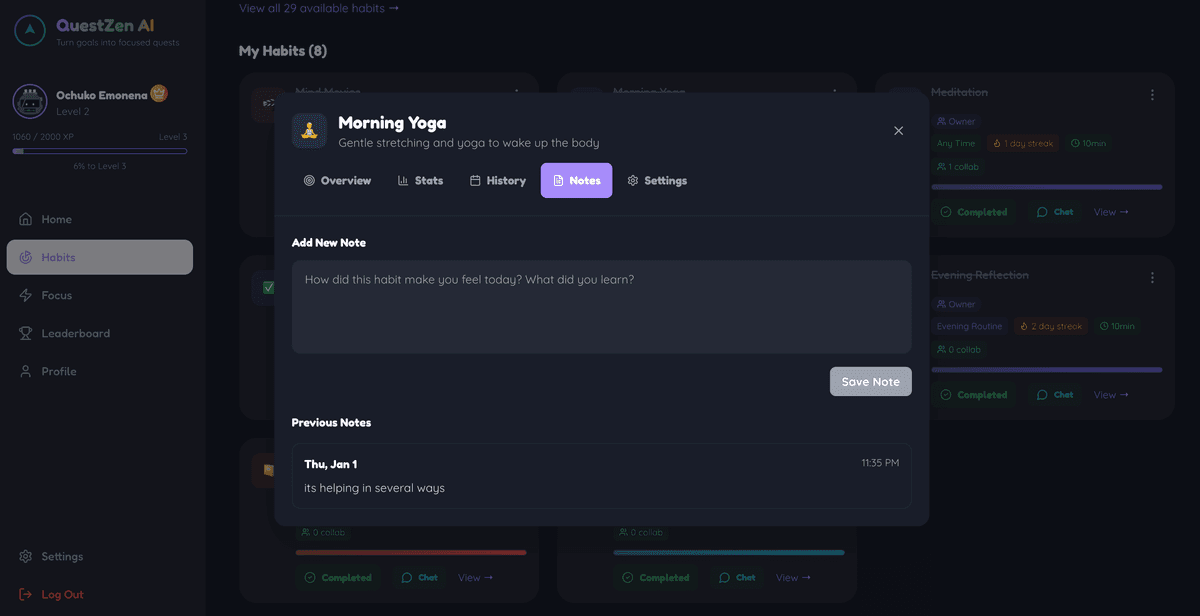Click inside the Add New Note text field
This screenshot has height=616, width=1200.
[x=601, y=305]
